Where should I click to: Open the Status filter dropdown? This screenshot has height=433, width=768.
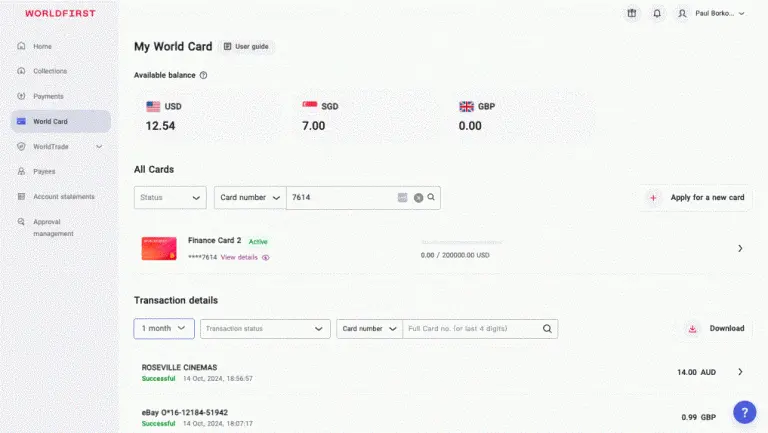(170, 197)
